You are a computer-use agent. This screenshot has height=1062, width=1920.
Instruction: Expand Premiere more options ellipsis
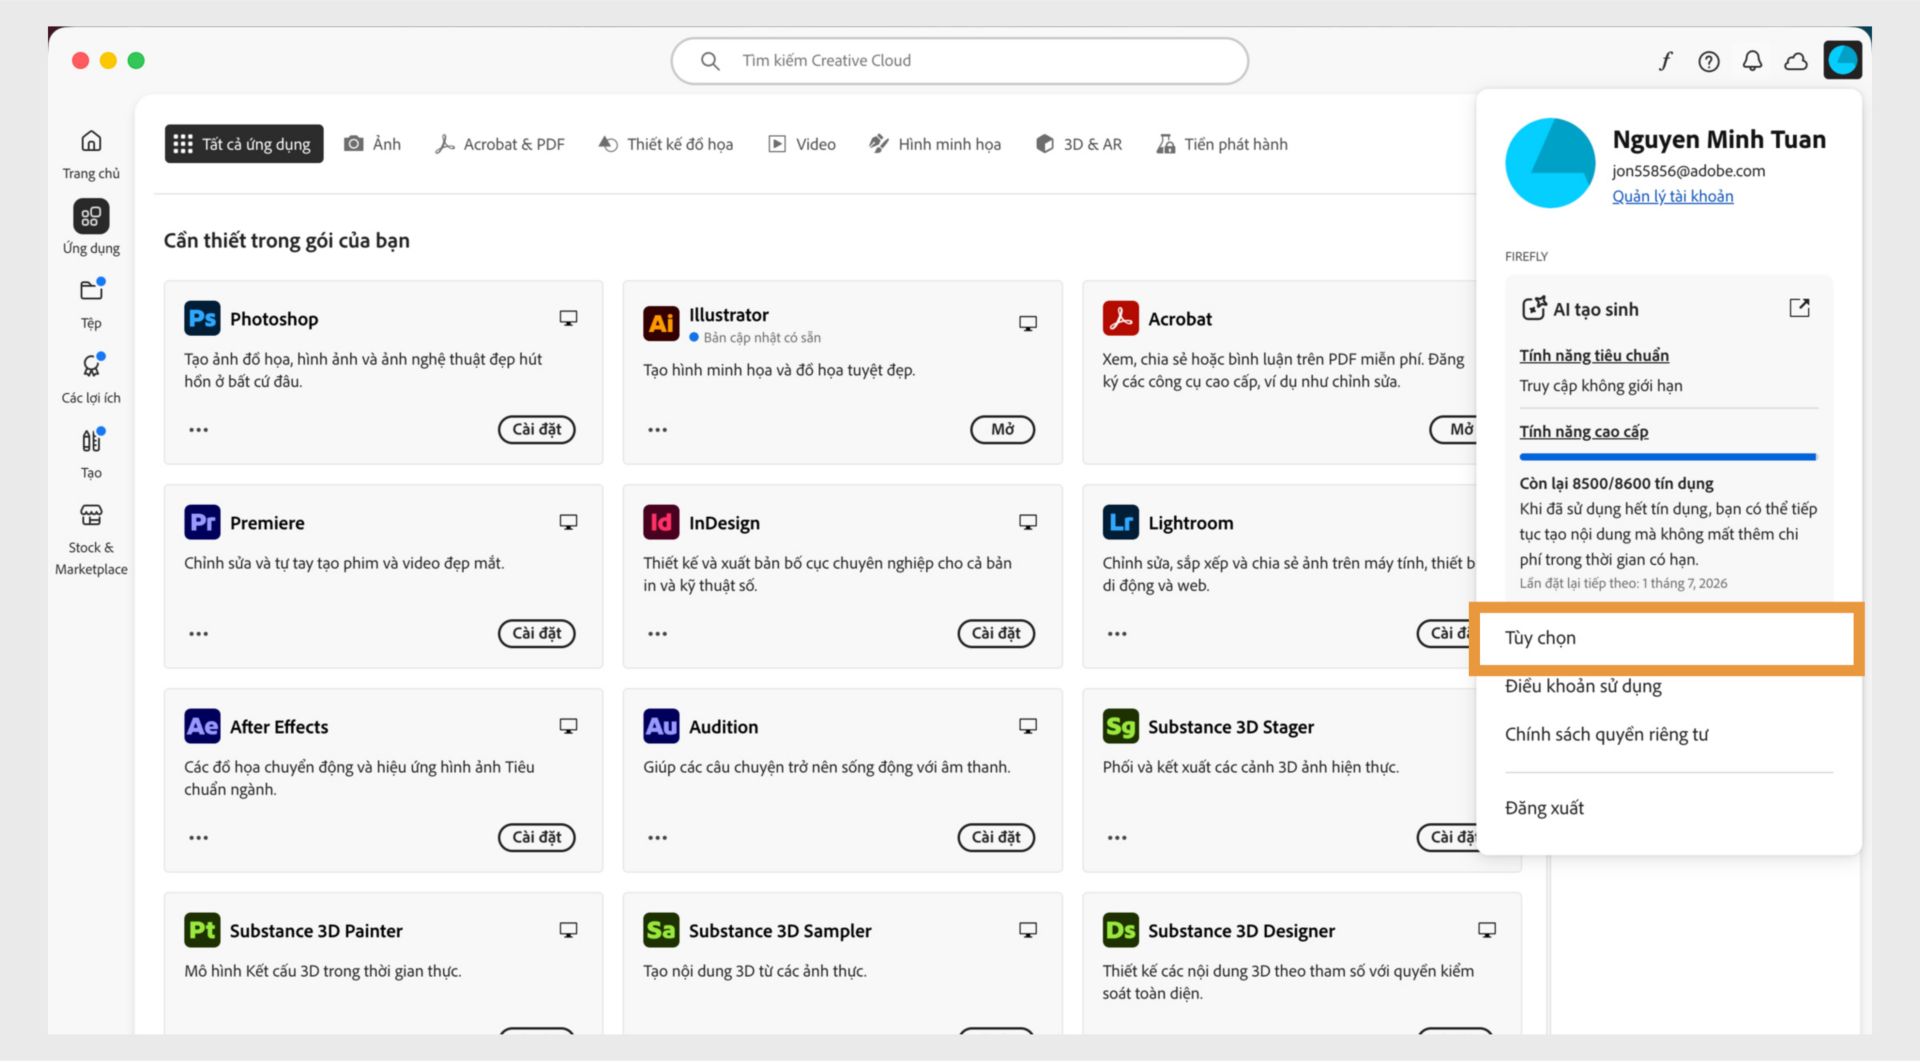click(198, 634)
